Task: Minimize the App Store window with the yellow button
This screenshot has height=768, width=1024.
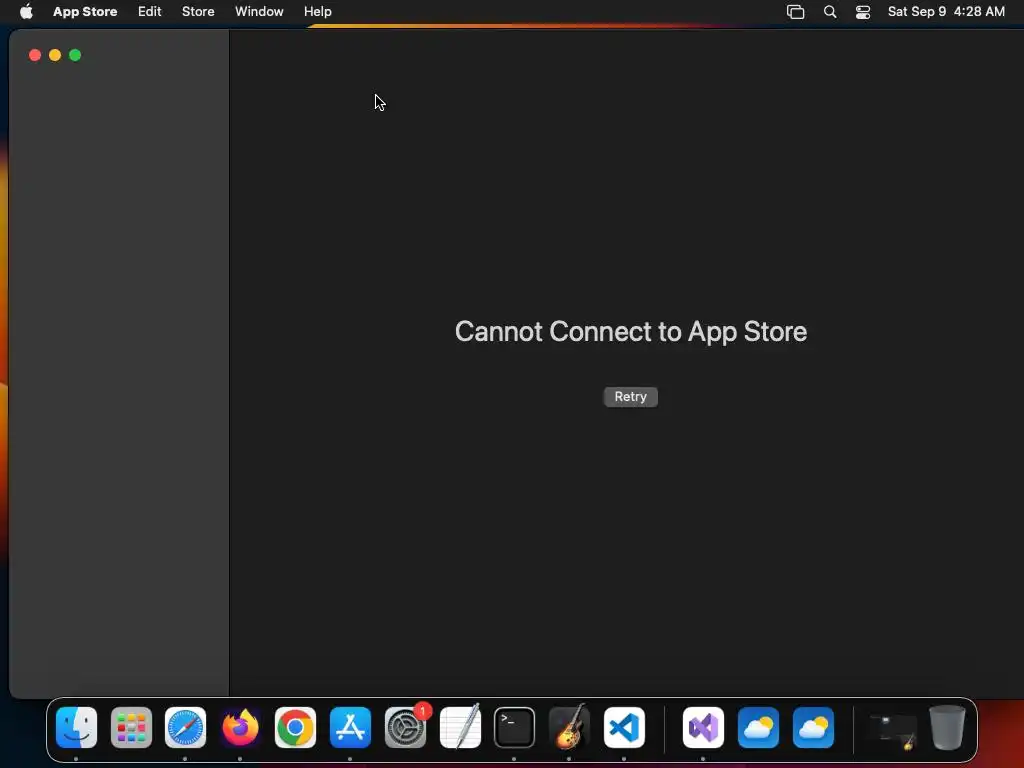Action: [55, 56]
